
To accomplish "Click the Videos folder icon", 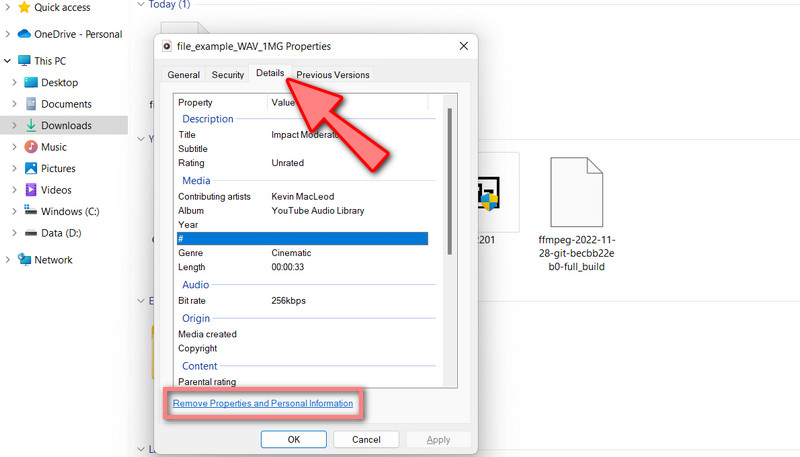I will (x=31, y=190).
